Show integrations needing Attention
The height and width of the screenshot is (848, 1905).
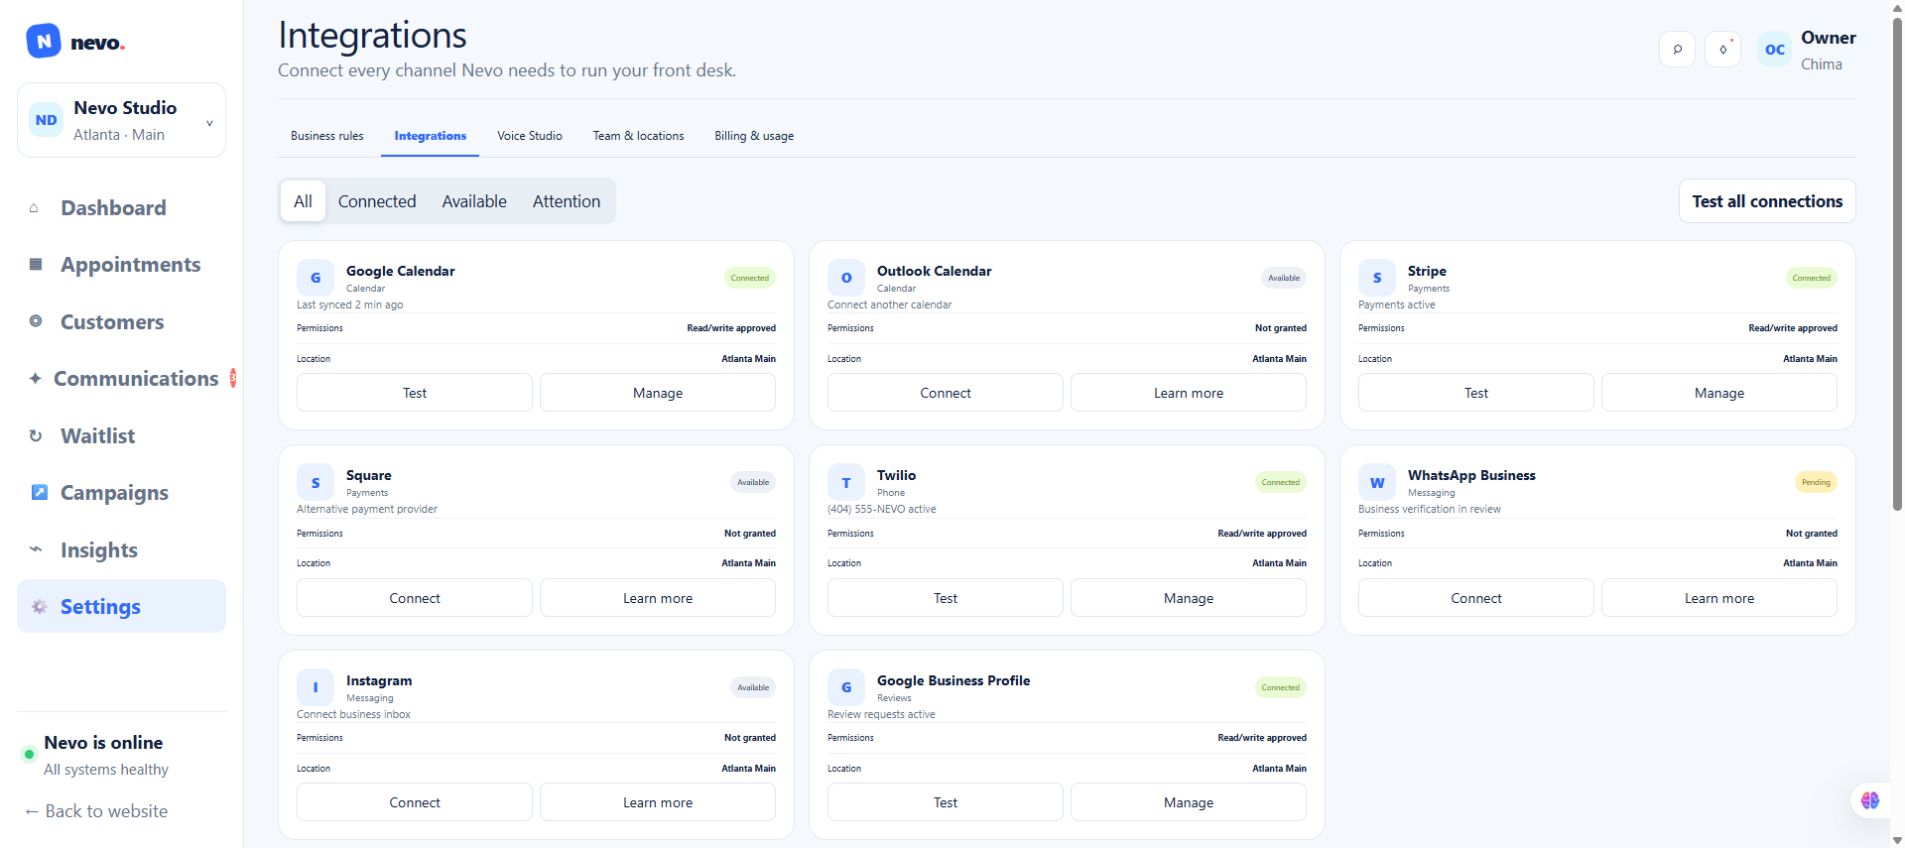(566, 201)
